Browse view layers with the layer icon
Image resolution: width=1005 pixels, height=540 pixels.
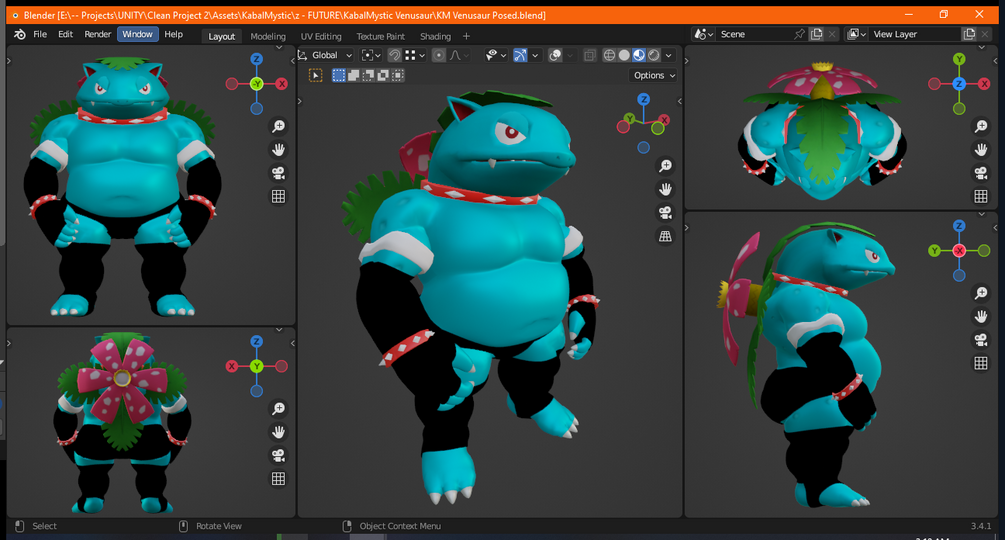pos(856,35)
